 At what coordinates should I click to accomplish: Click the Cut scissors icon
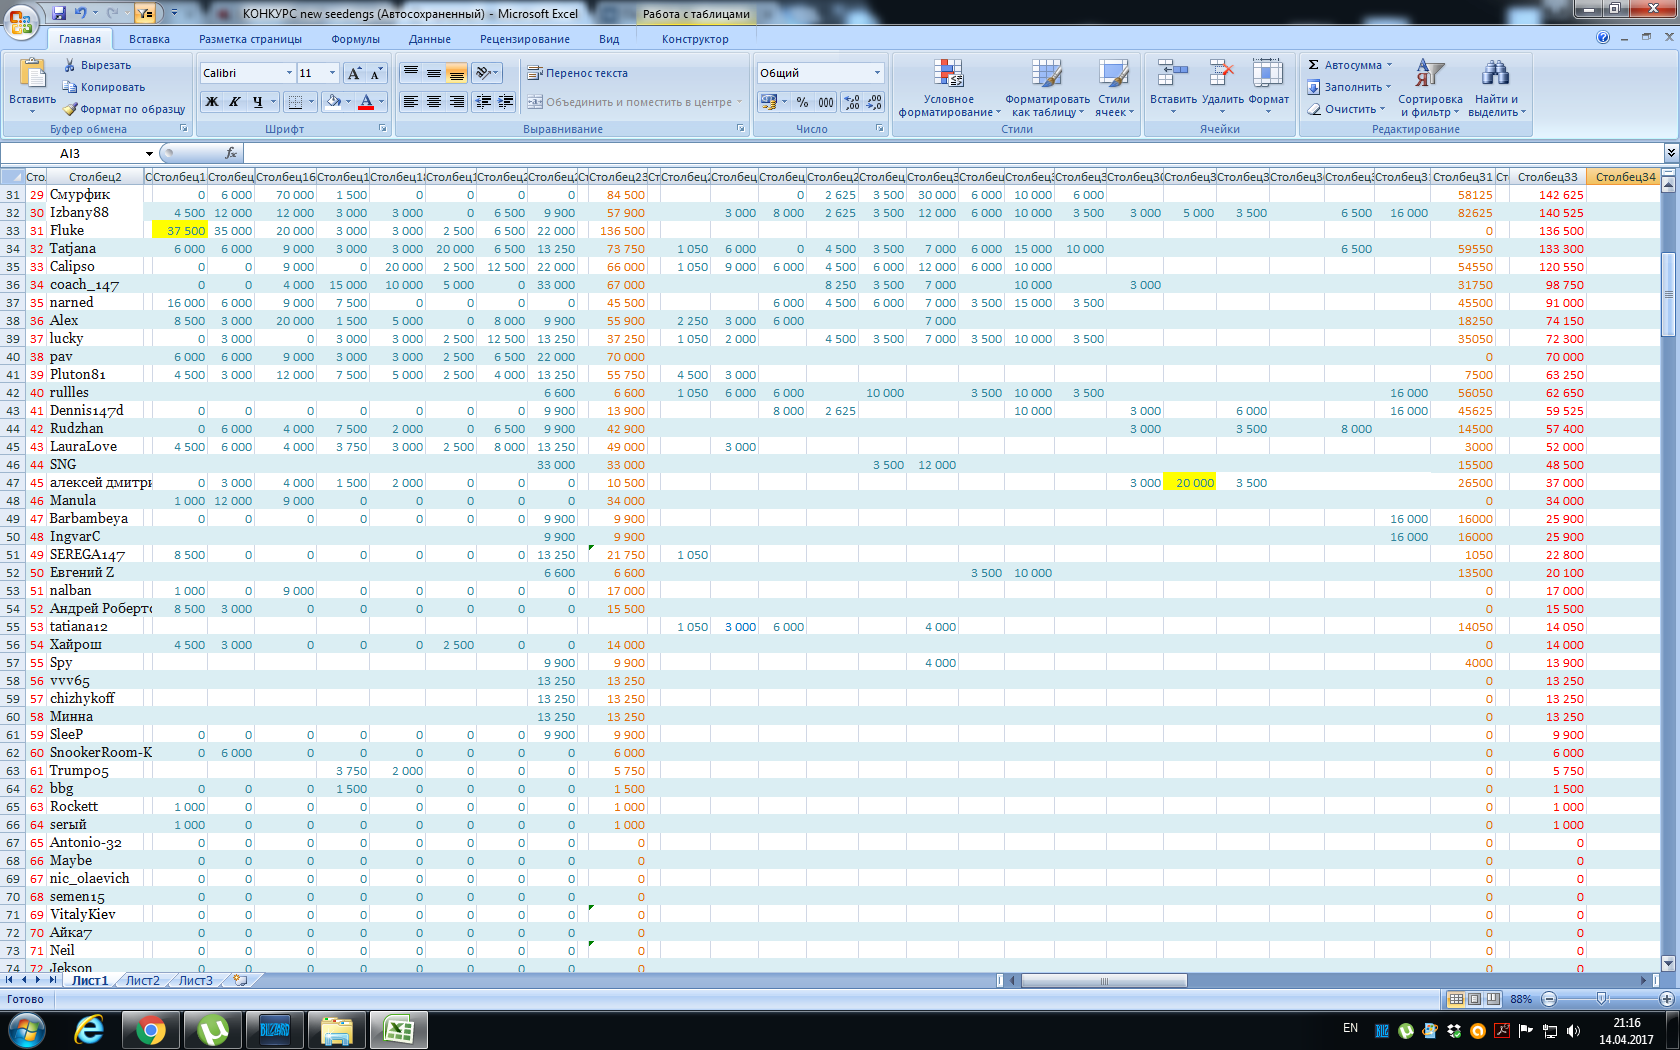pos(70,65)
